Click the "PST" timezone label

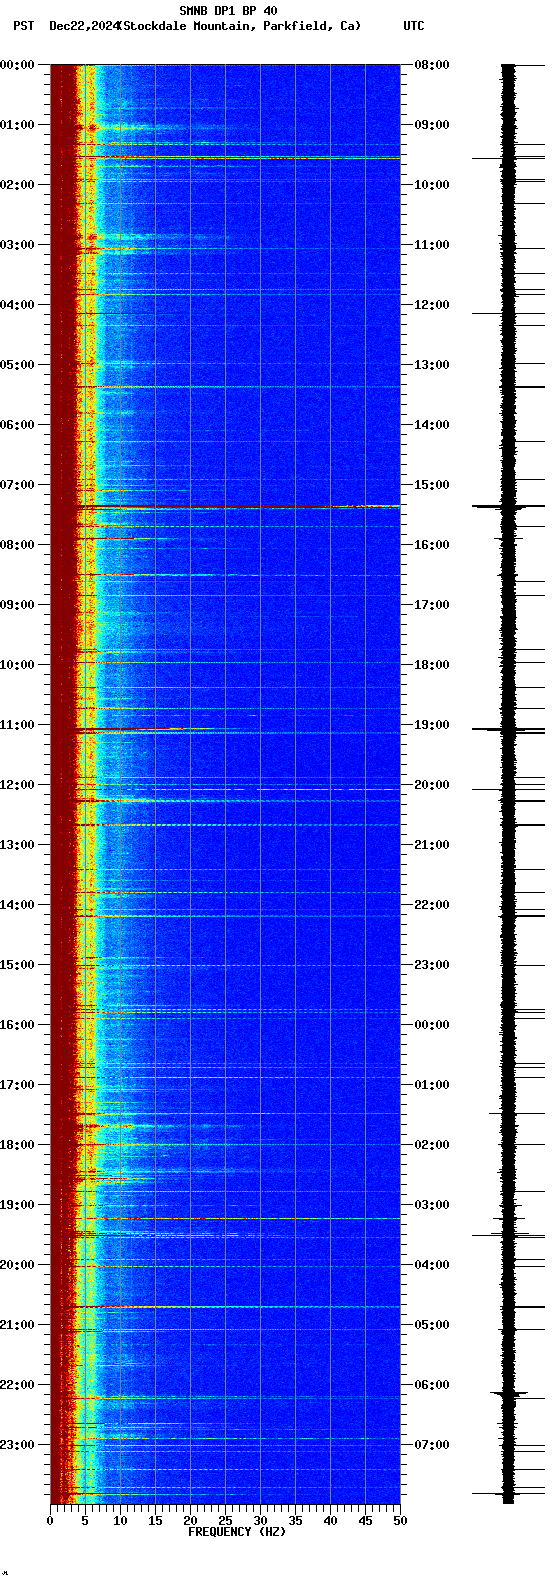click(23, 26)
